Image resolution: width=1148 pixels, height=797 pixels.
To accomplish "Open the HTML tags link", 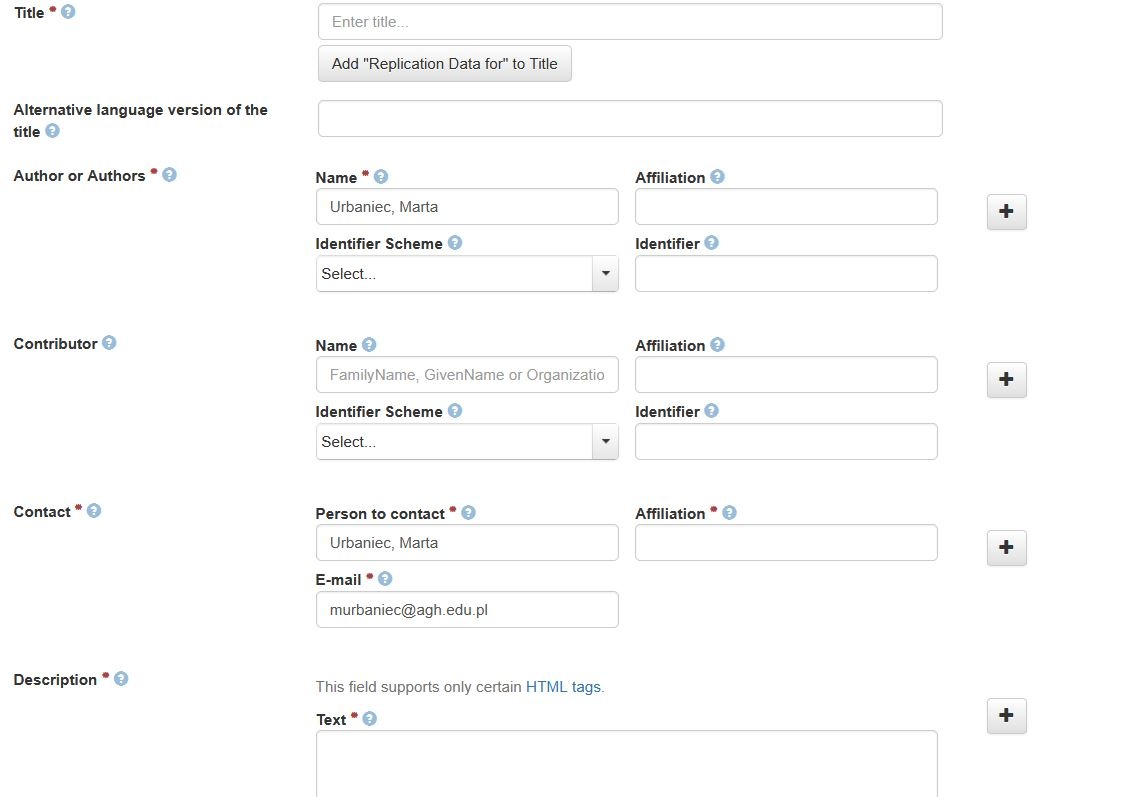I will tap(563, 686).
